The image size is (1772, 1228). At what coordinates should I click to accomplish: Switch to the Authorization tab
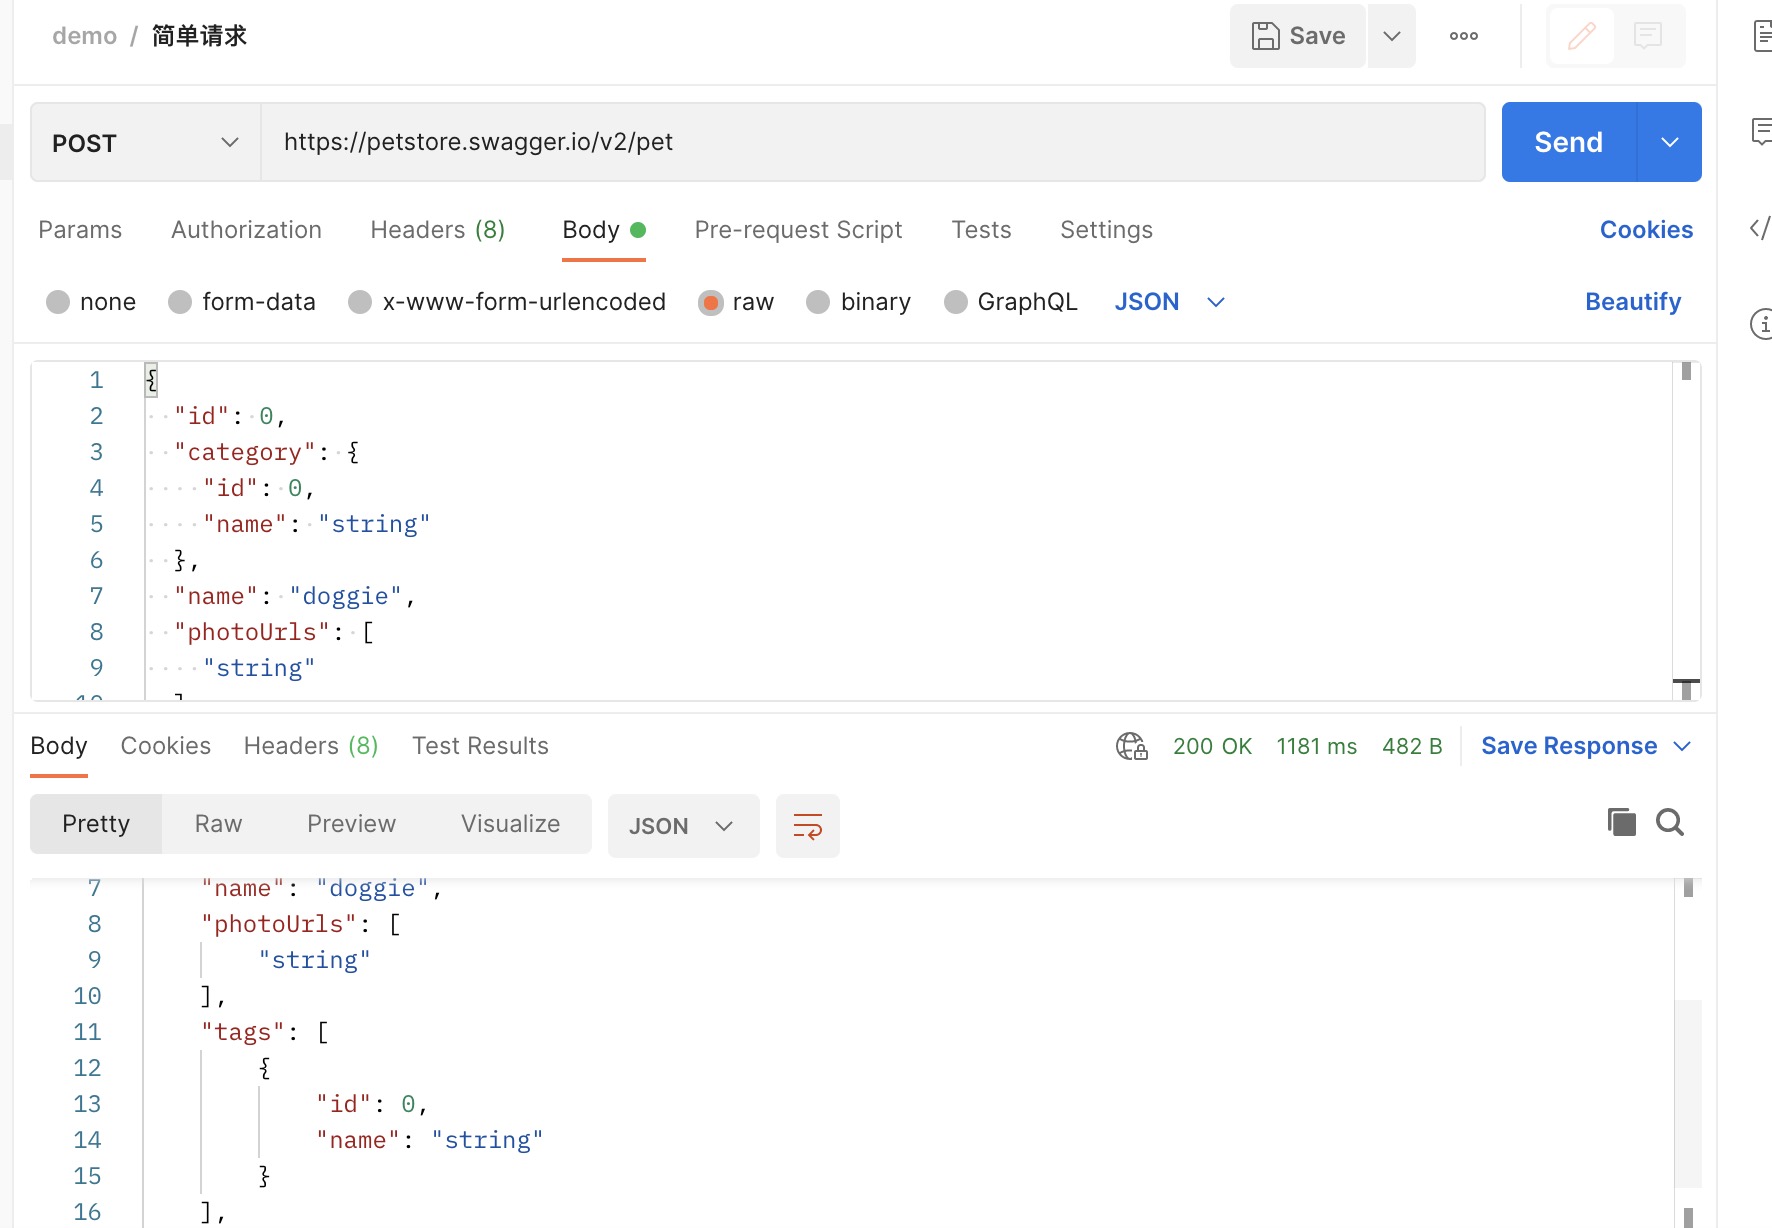(246, 230)
